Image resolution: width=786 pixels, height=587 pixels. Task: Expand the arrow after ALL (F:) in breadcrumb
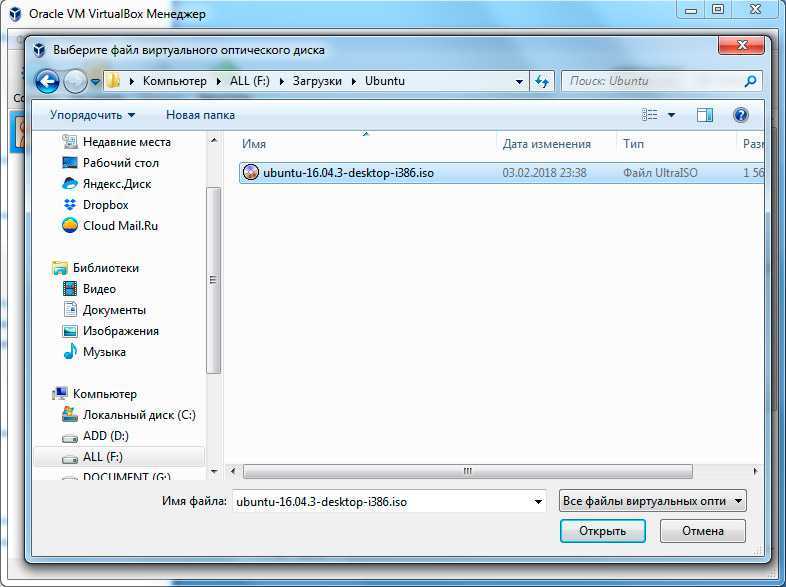coord(281,82)
